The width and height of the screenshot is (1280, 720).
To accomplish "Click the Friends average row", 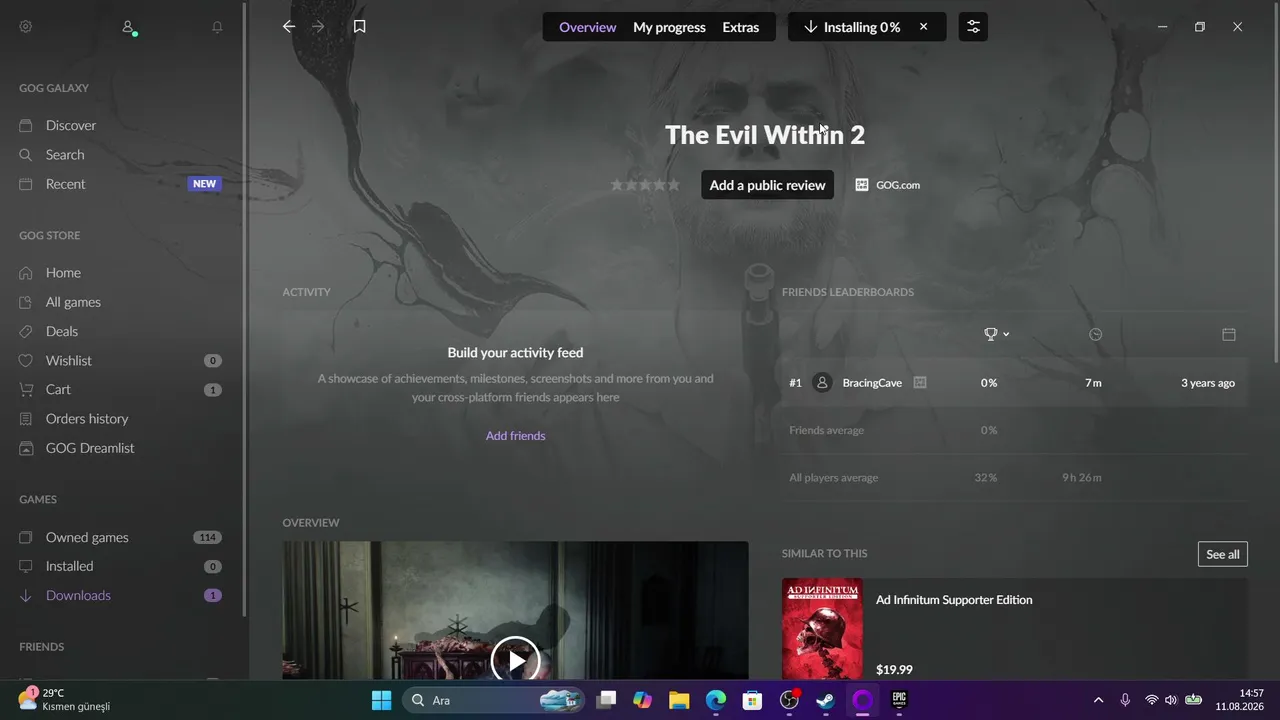I will [1015, 430].
